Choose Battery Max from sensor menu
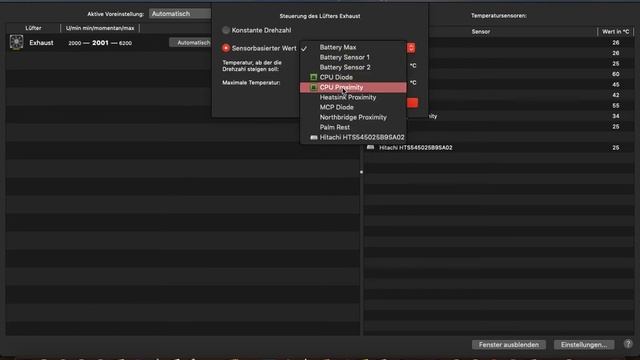 (353, 47)
